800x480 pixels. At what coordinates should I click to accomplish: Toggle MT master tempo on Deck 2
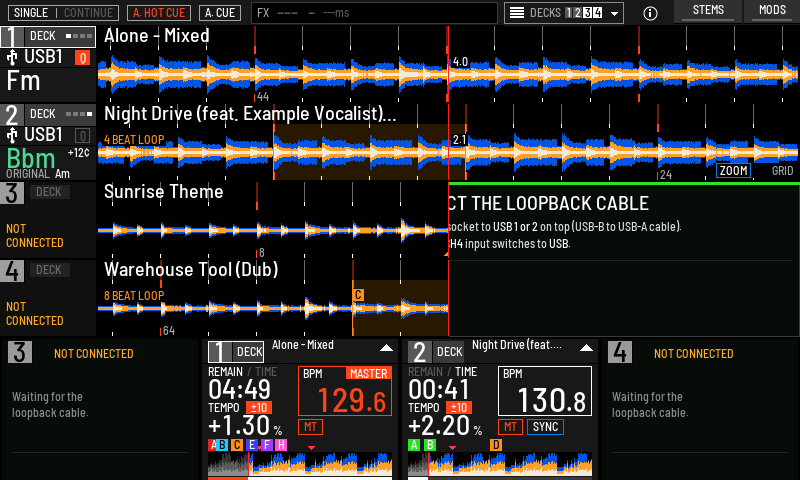coord(510,427)
